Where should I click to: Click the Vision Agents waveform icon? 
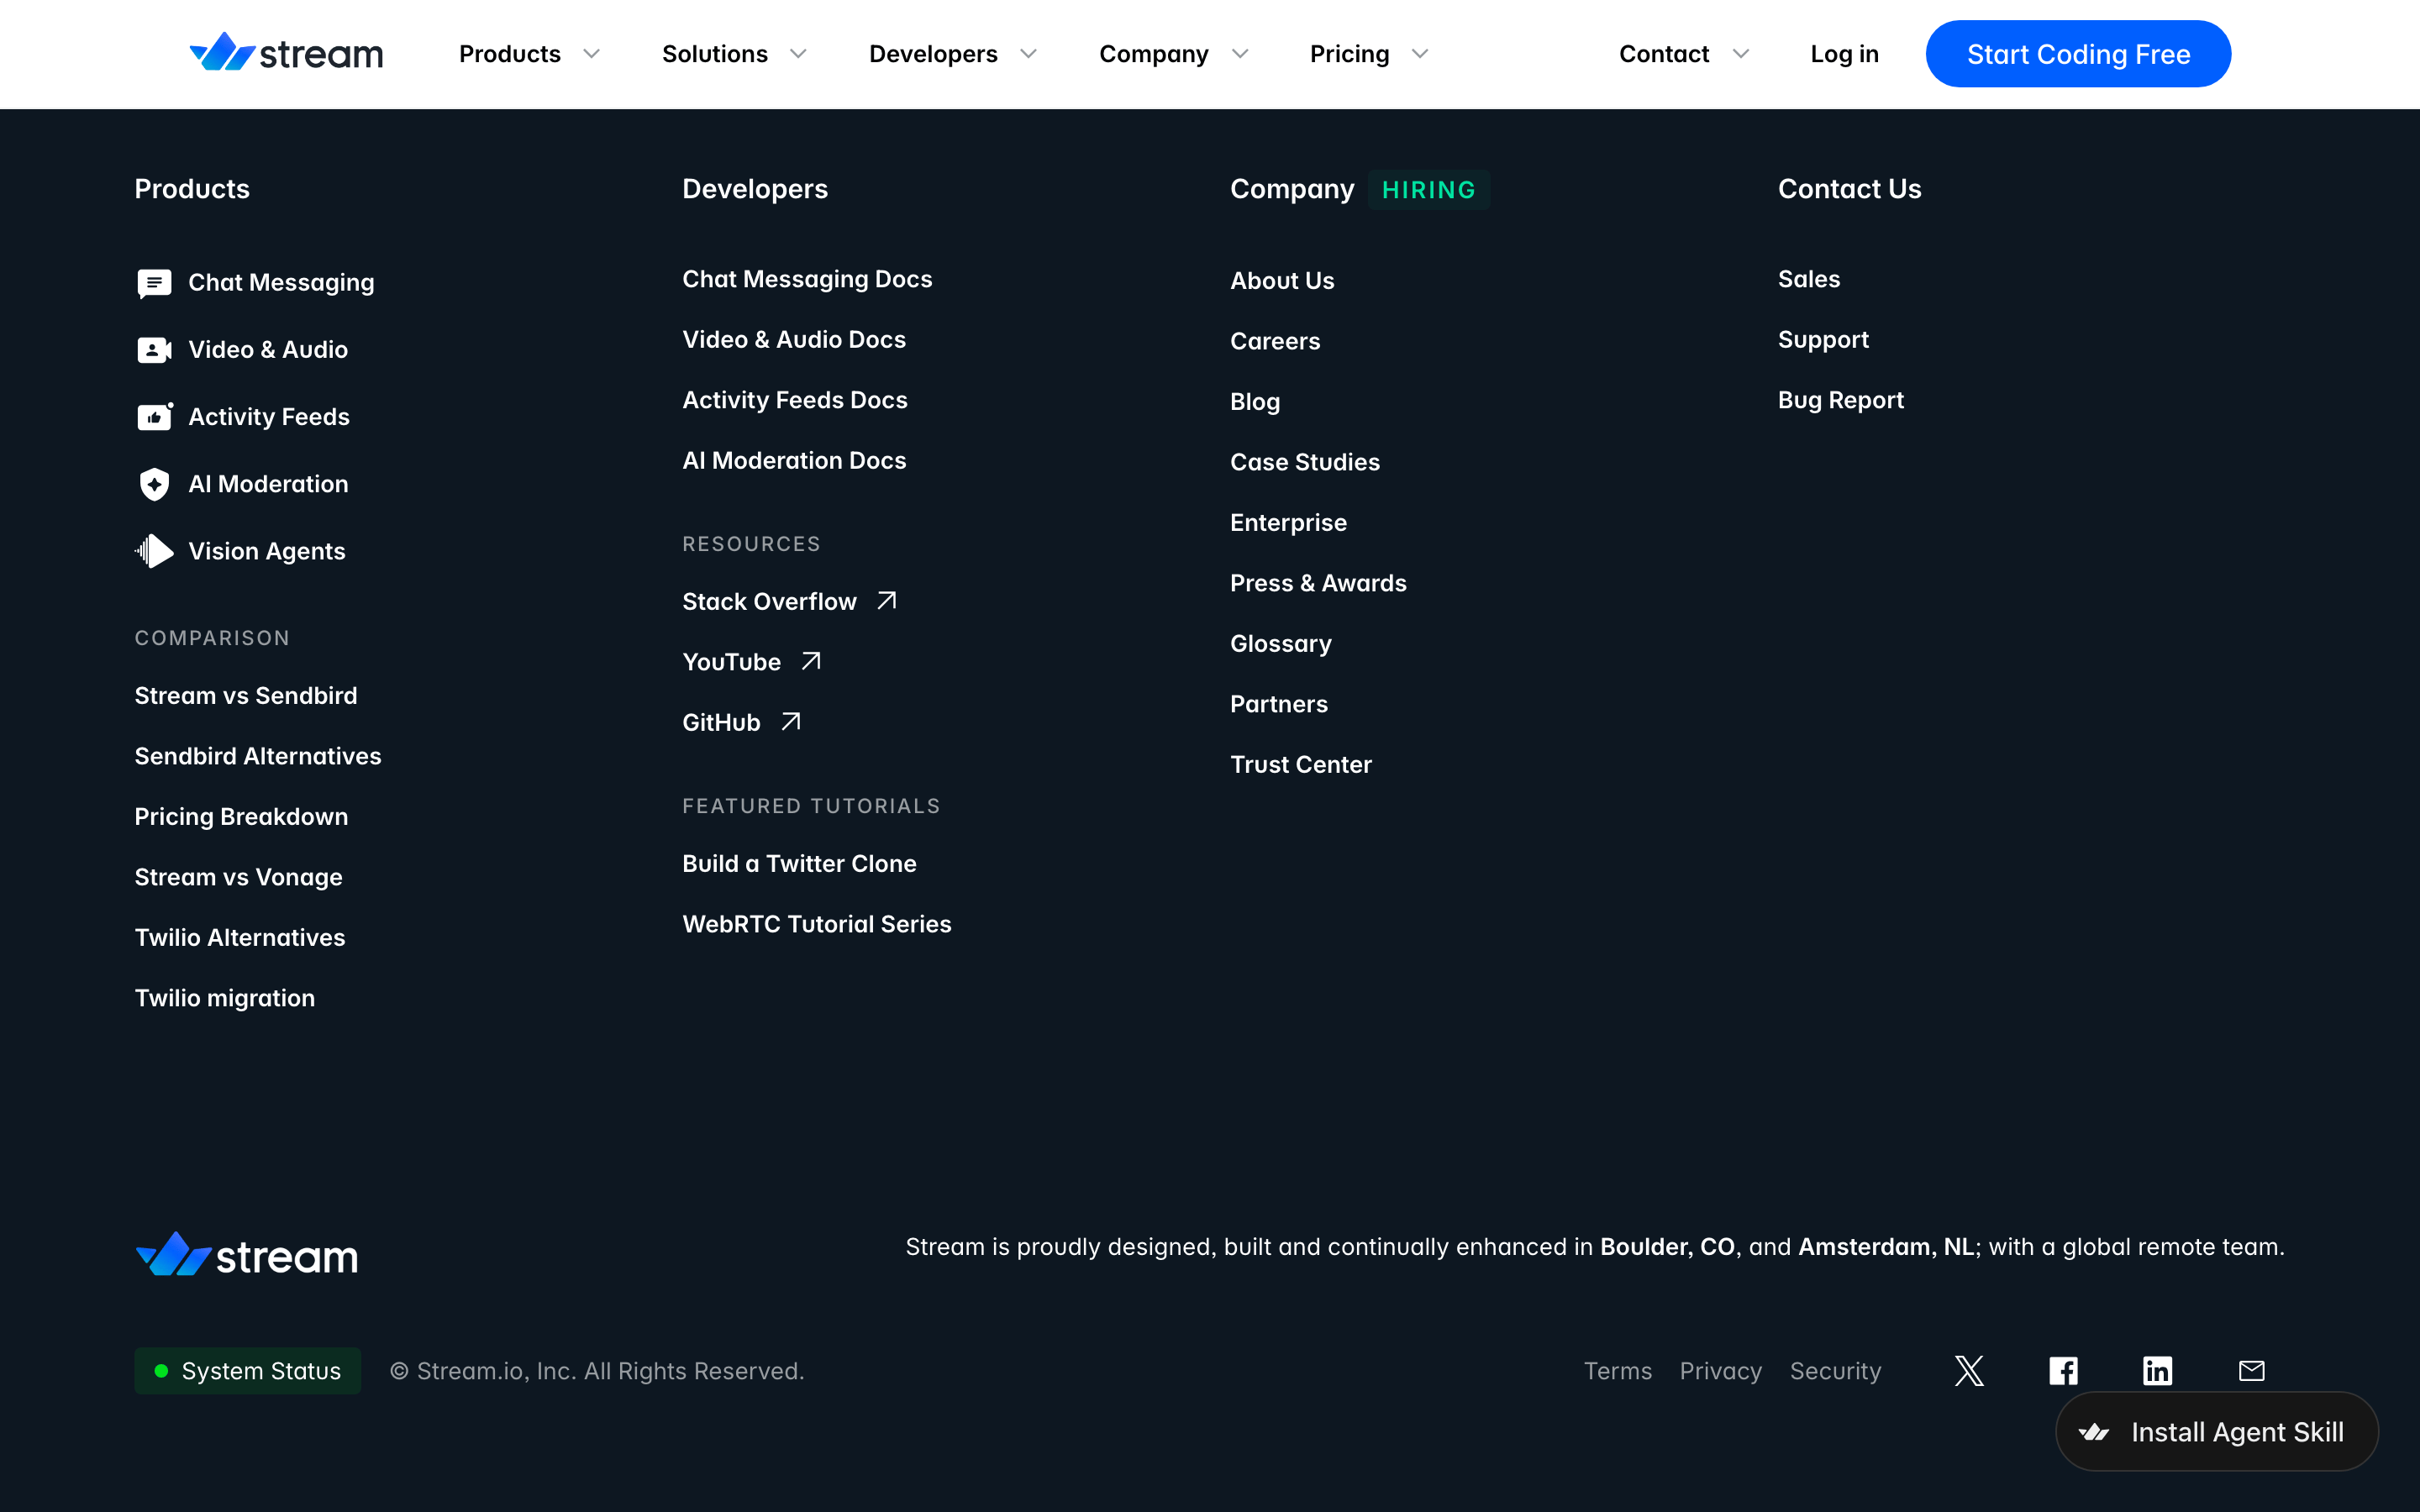click(154, 551)
